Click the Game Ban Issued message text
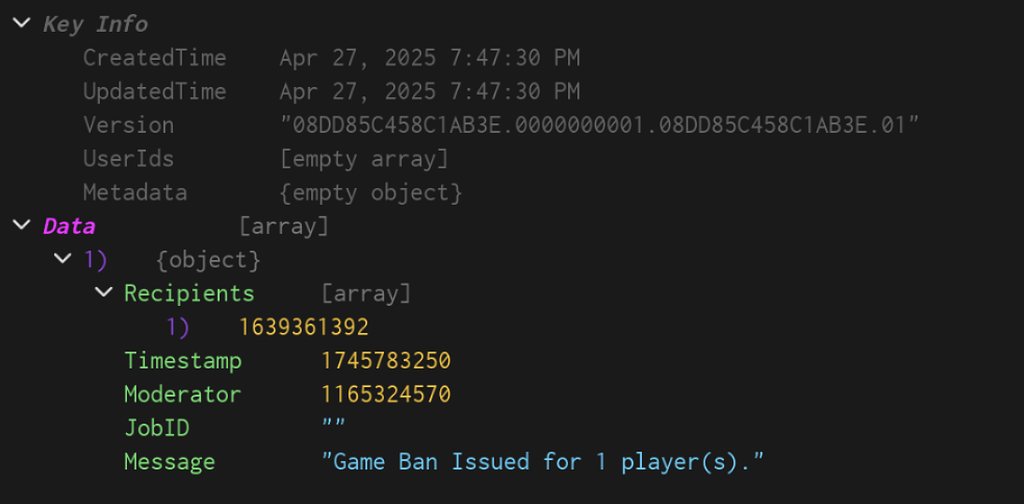The image size is (1024, 504). tap(543, 462)
